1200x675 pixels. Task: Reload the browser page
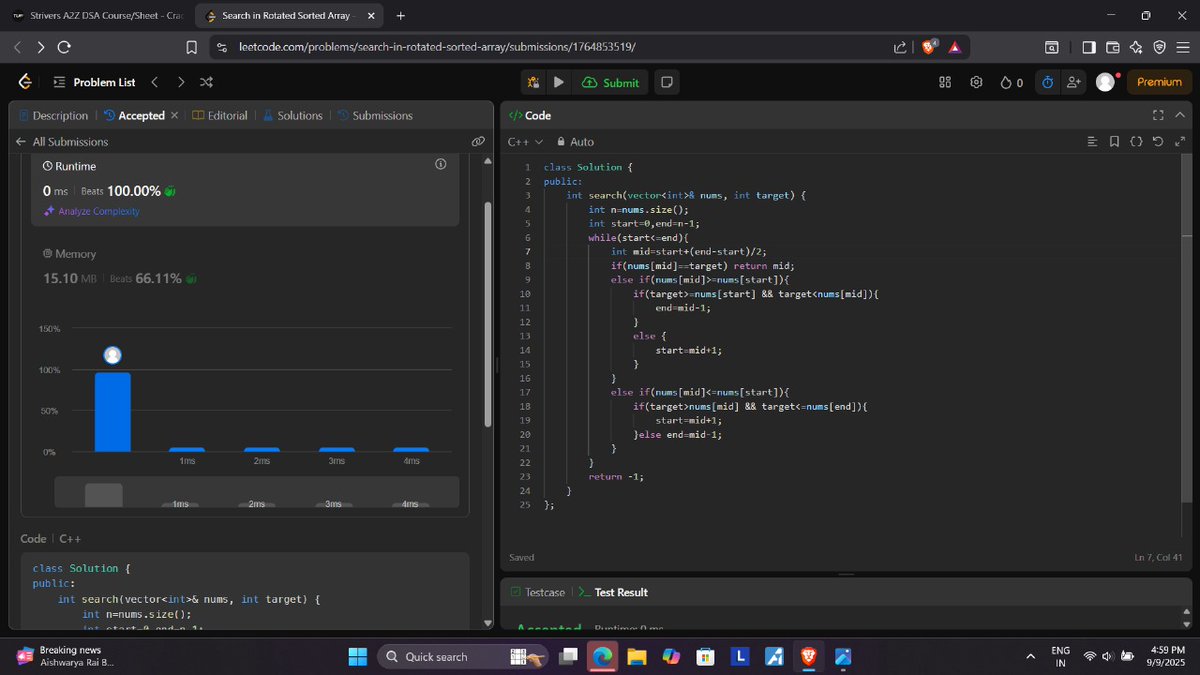coord(64,47)
